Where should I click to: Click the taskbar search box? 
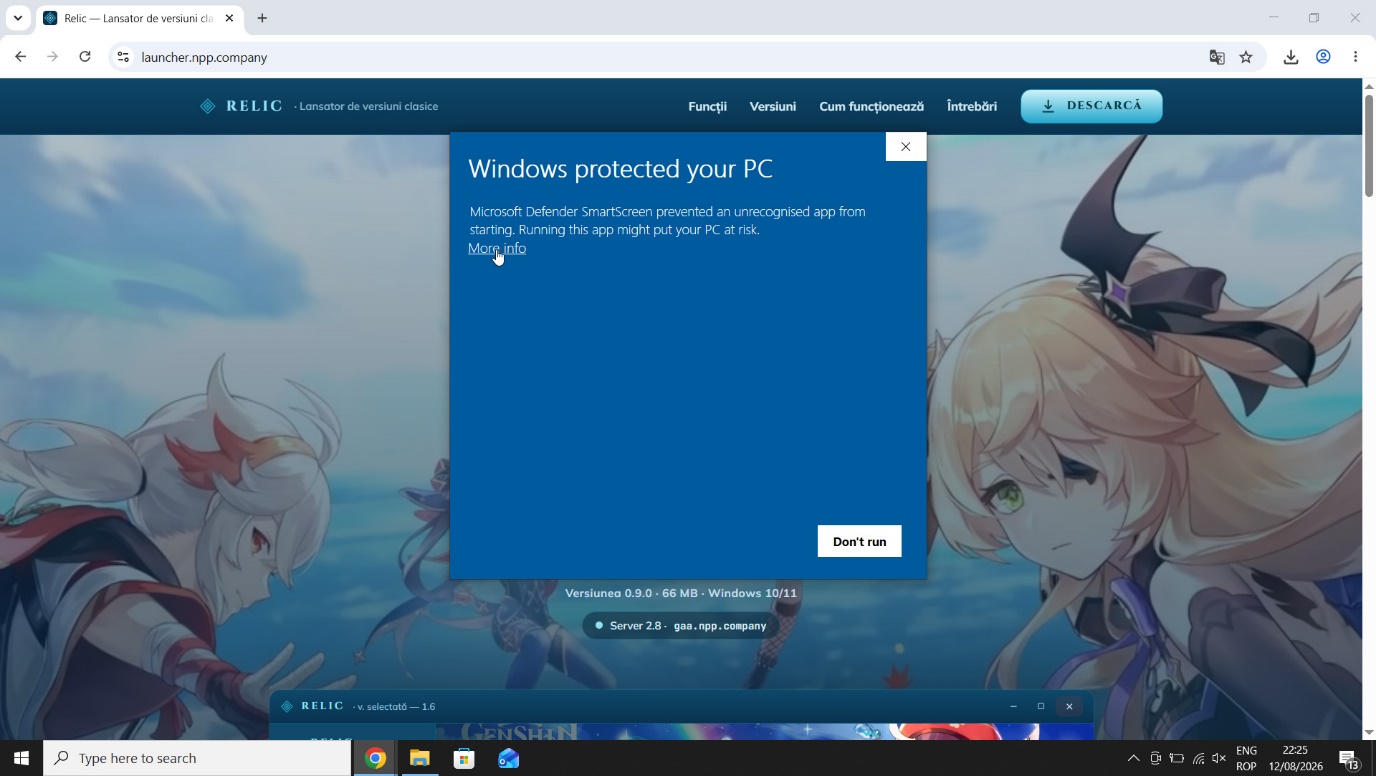pyautogui.click(x=197, y=758)
